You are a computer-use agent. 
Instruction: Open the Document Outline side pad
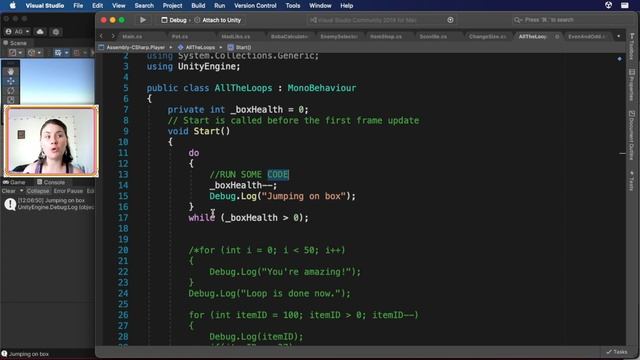[x=632, y=135]
